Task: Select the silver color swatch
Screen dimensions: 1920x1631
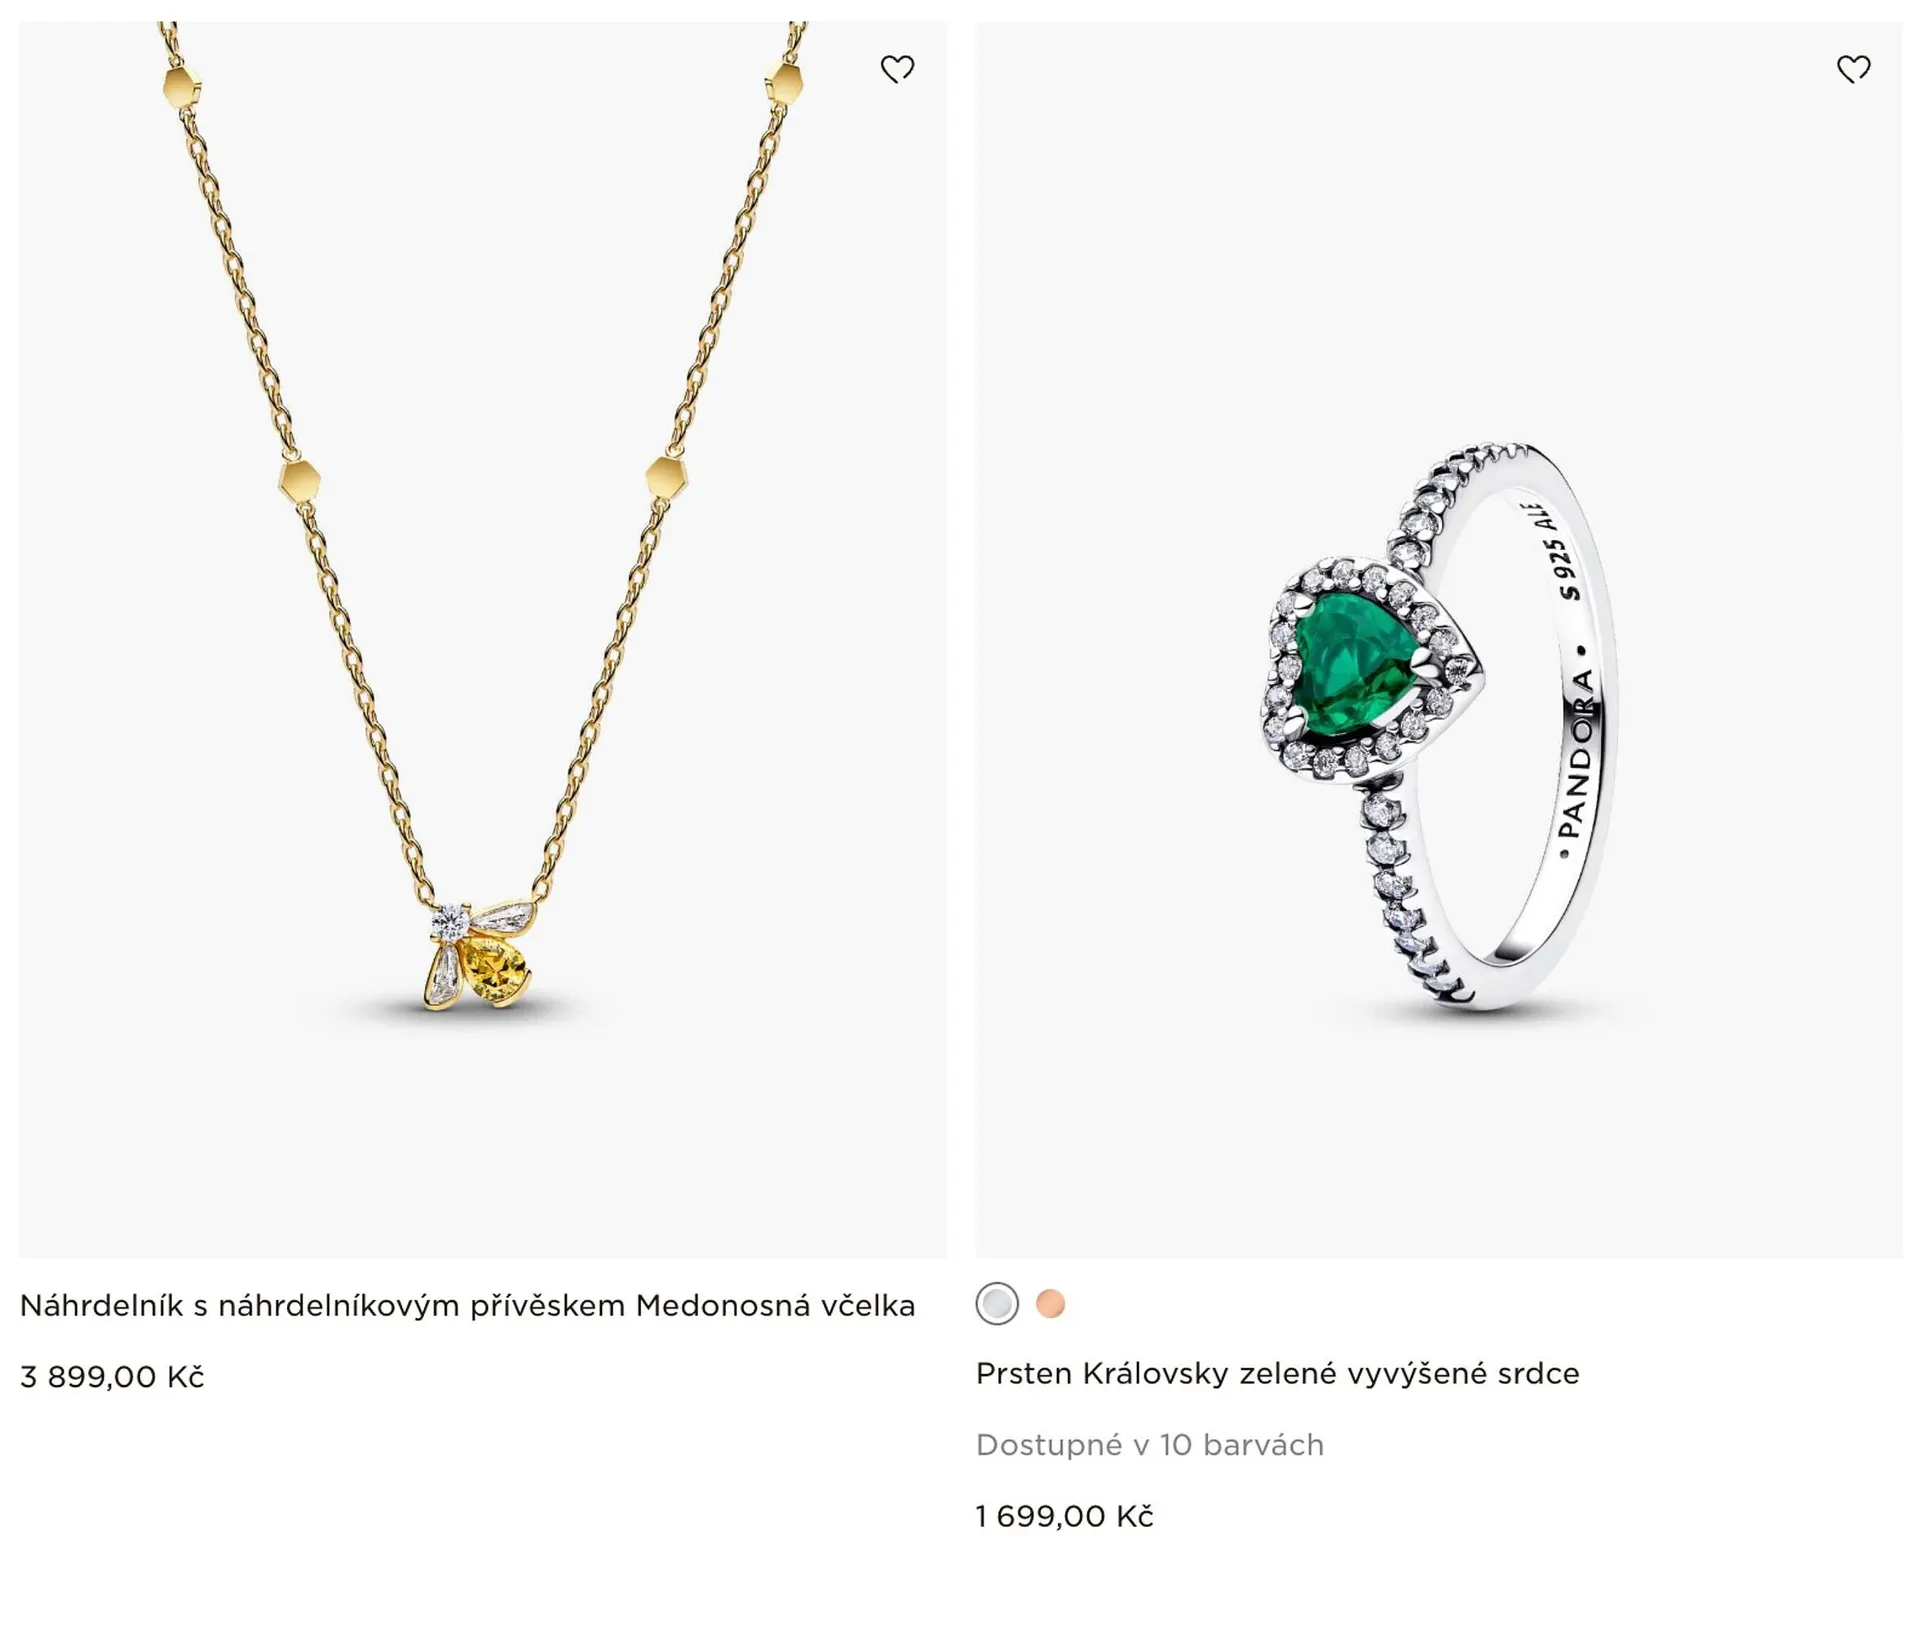Action: tap(997, 1304)
